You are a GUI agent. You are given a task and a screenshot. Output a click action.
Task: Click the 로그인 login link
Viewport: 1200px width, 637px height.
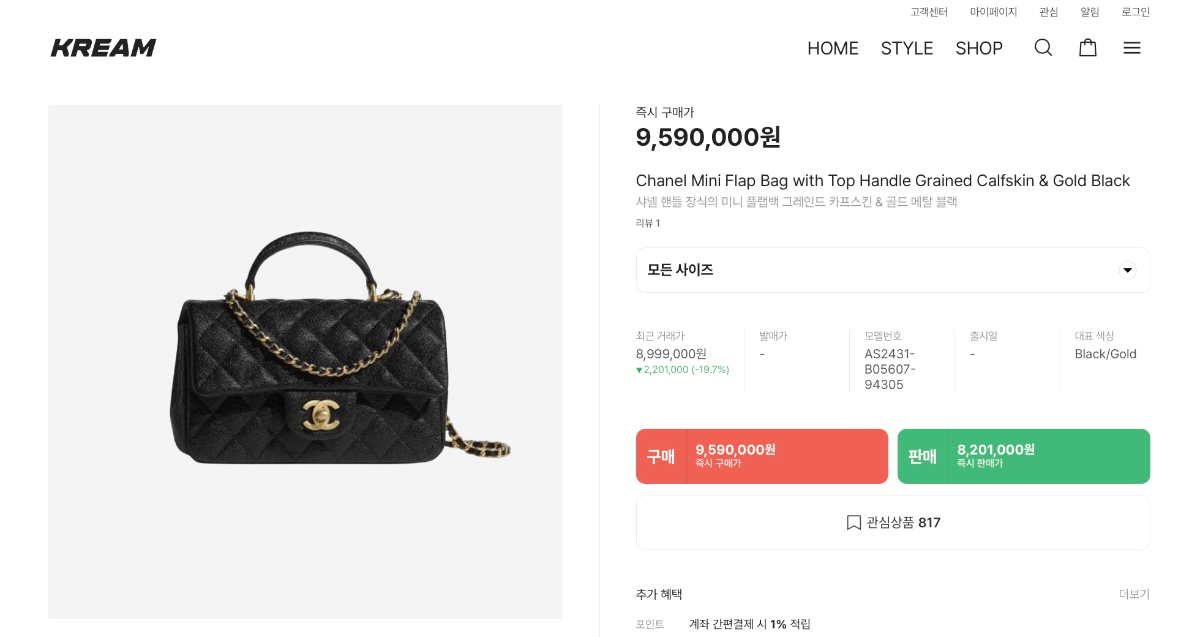coord(1135,12)
